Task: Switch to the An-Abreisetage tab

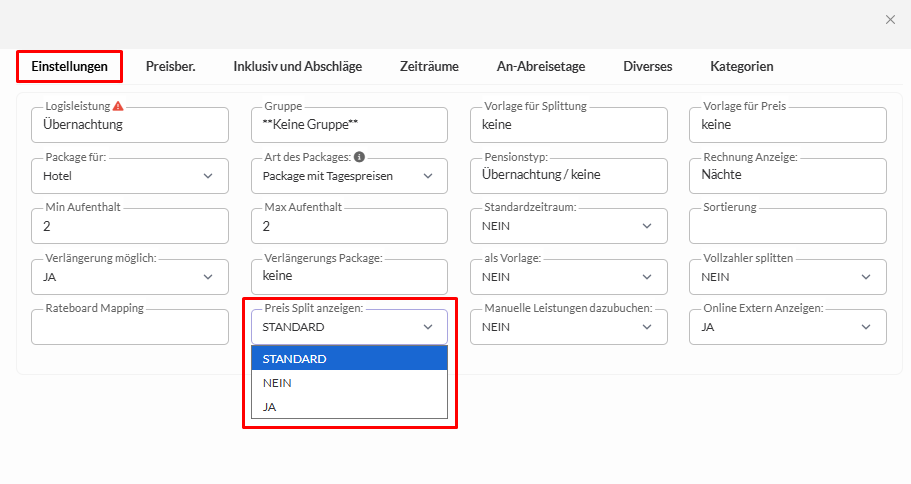Action: (x=540, y=67)
